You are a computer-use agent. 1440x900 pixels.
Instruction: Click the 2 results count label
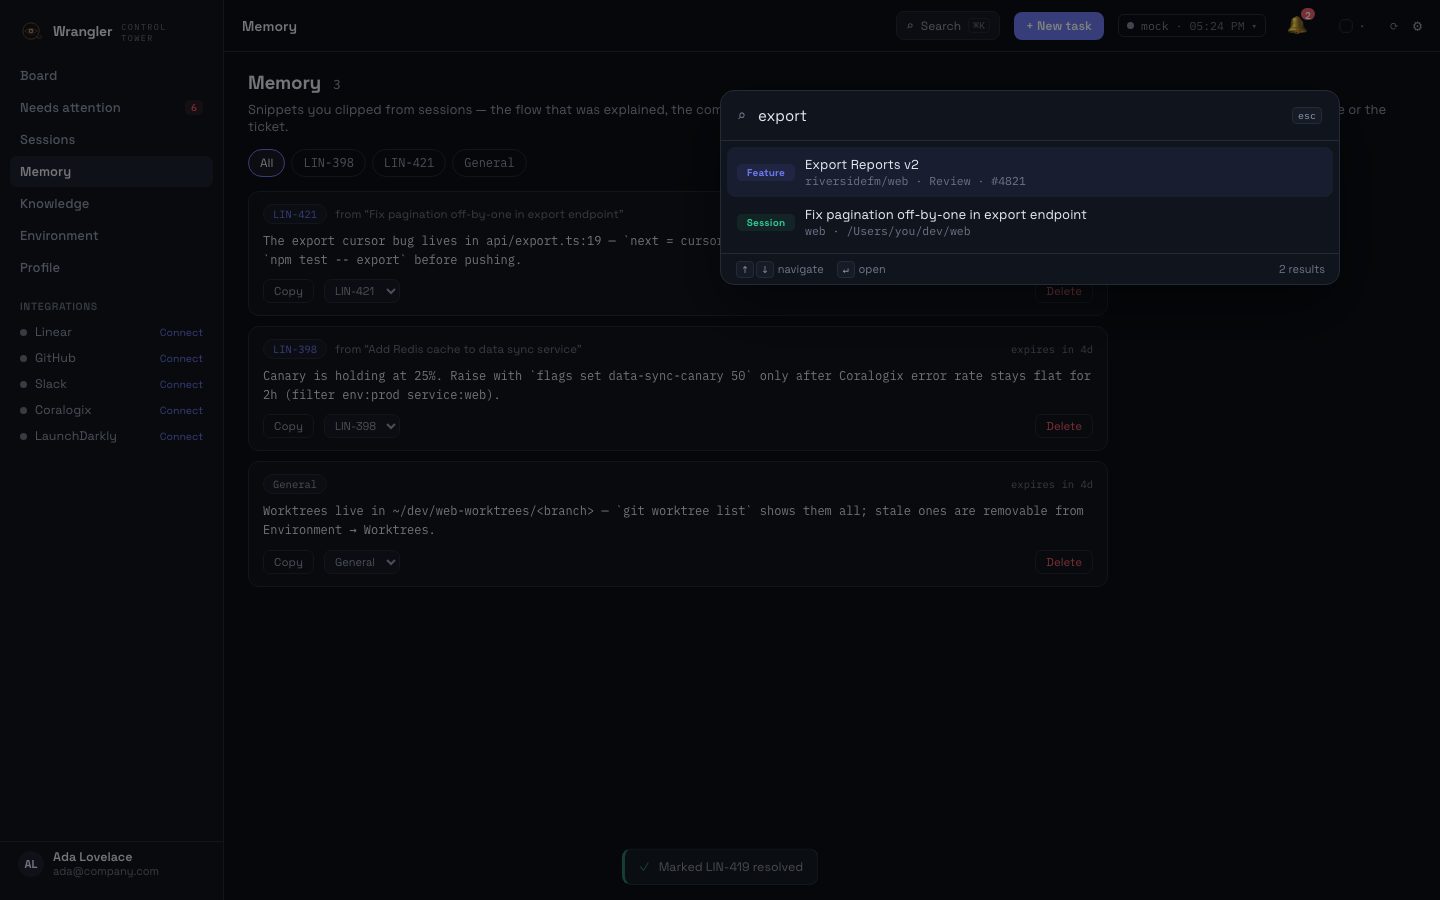(x=1302, y=269)
